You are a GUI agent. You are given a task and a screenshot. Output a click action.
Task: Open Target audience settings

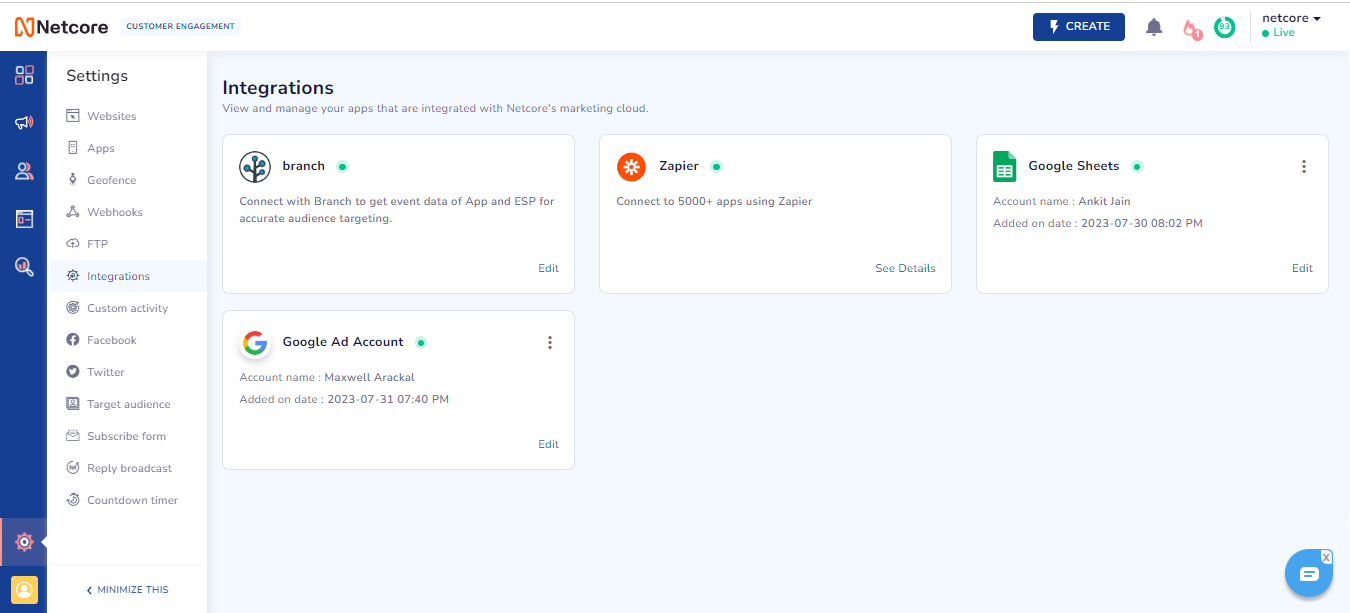pyautogui.click(x=128, y=404)
